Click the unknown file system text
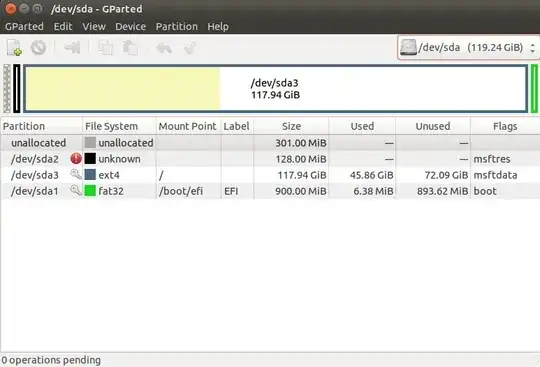Screen dimensions: 540x367 point(119,159)
